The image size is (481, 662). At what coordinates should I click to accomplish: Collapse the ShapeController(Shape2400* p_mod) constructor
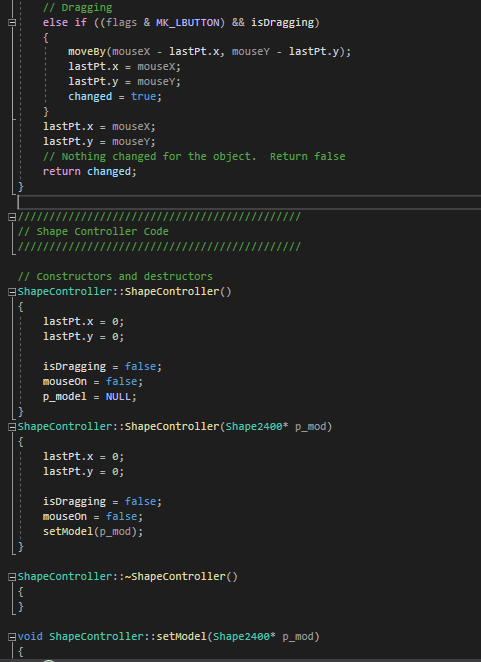12,427
